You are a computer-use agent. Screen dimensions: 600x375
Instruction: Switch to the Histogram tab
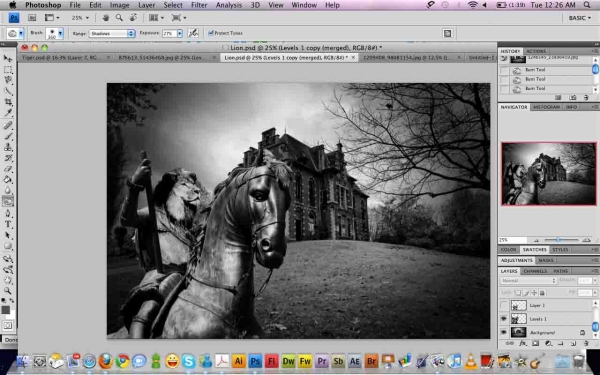[x=546, y=107]
